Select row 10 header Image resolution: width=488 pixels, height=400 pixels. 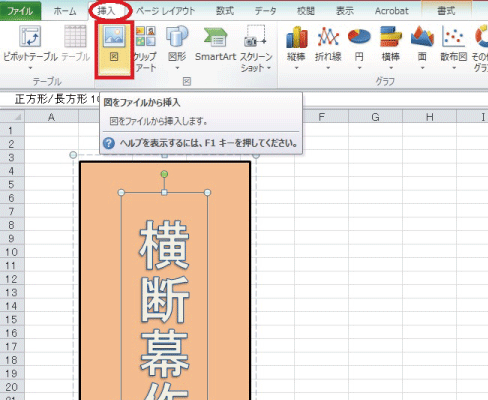[x=12, y=252]
